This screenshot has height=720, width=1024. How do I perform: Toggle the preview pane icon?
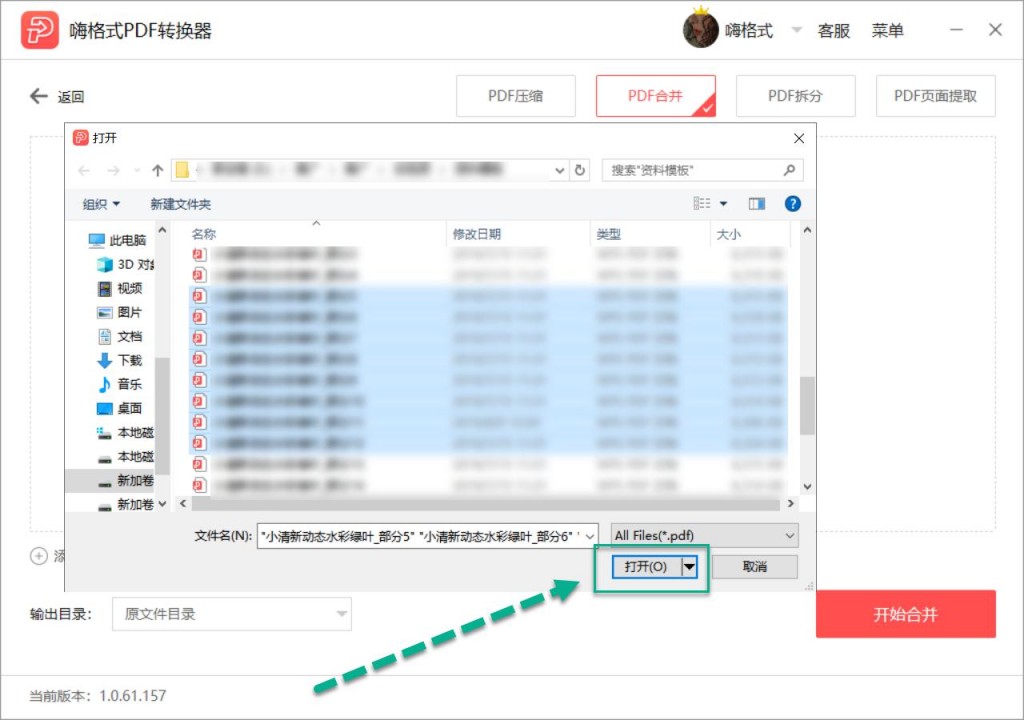(x=757, y=204)
